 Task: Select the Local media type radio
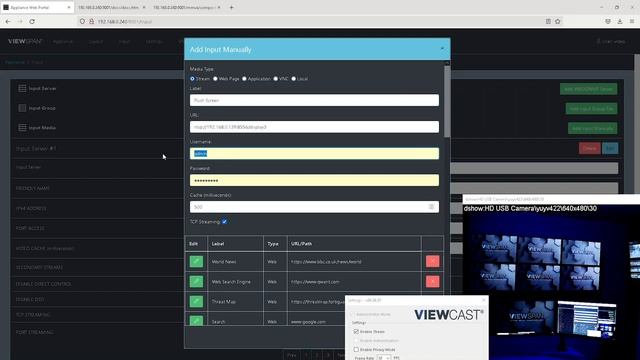tap(293, 79)
